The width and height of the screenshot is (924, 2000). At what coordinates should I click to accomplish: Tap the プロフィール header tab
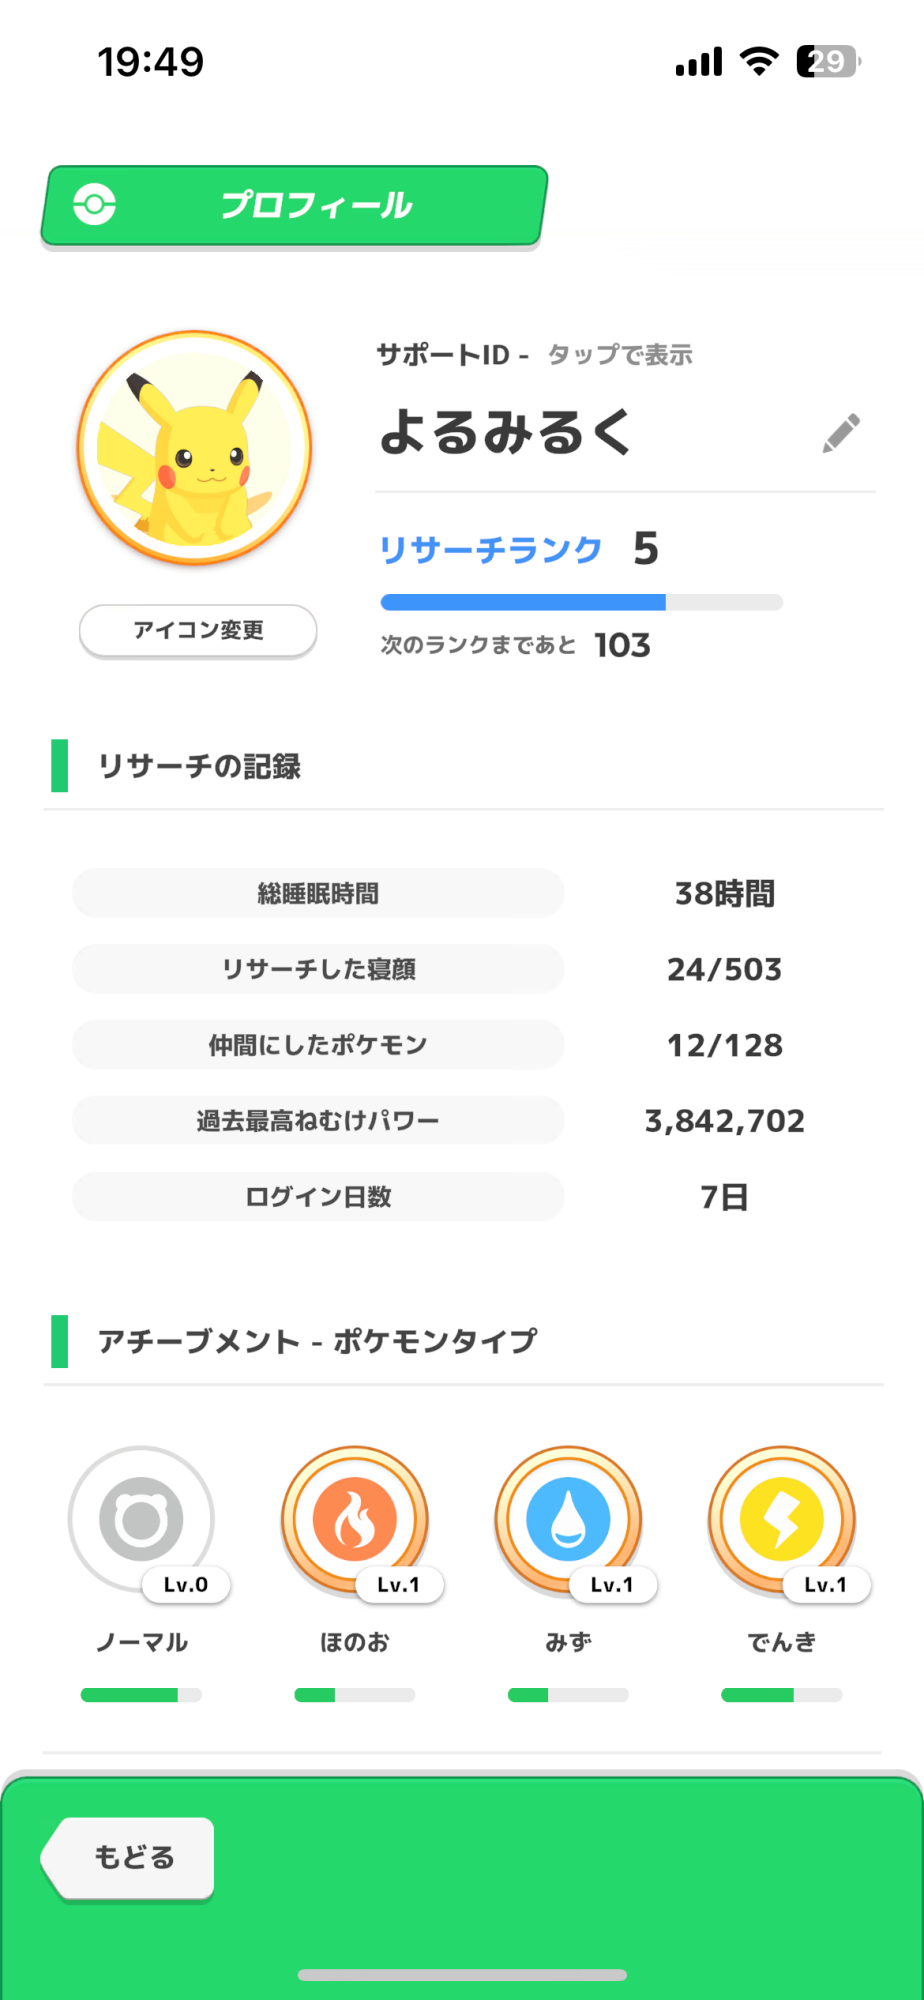click(294, 205)
